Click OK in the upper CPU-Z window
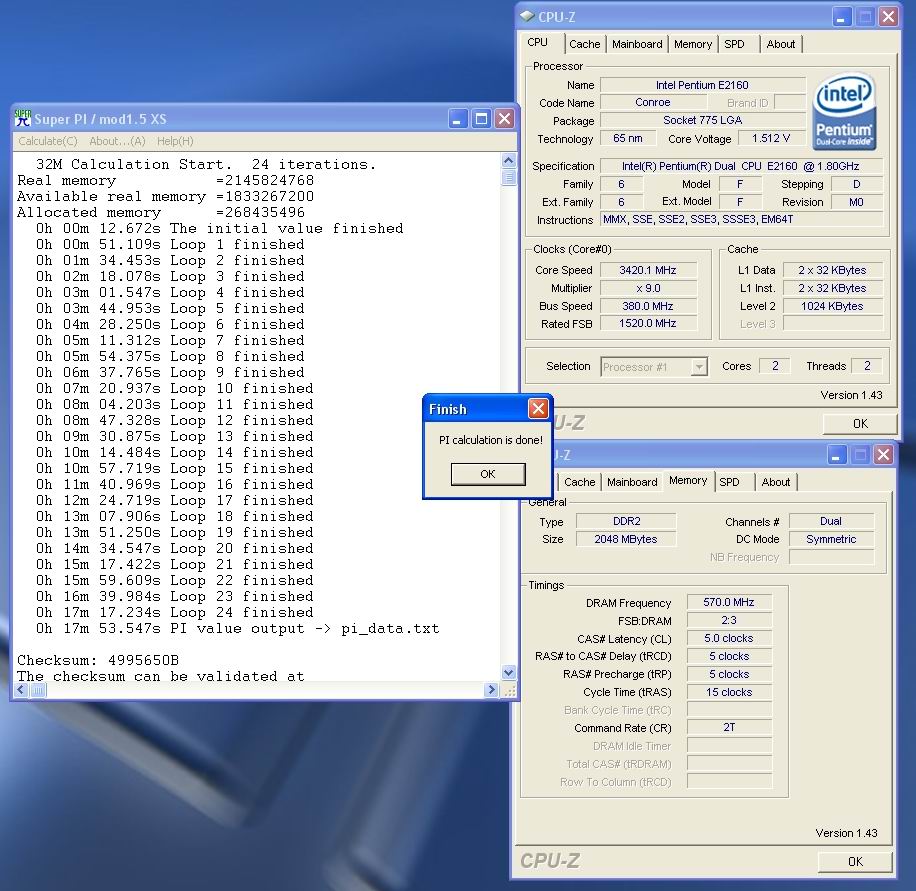 click(x=860, y=424)
